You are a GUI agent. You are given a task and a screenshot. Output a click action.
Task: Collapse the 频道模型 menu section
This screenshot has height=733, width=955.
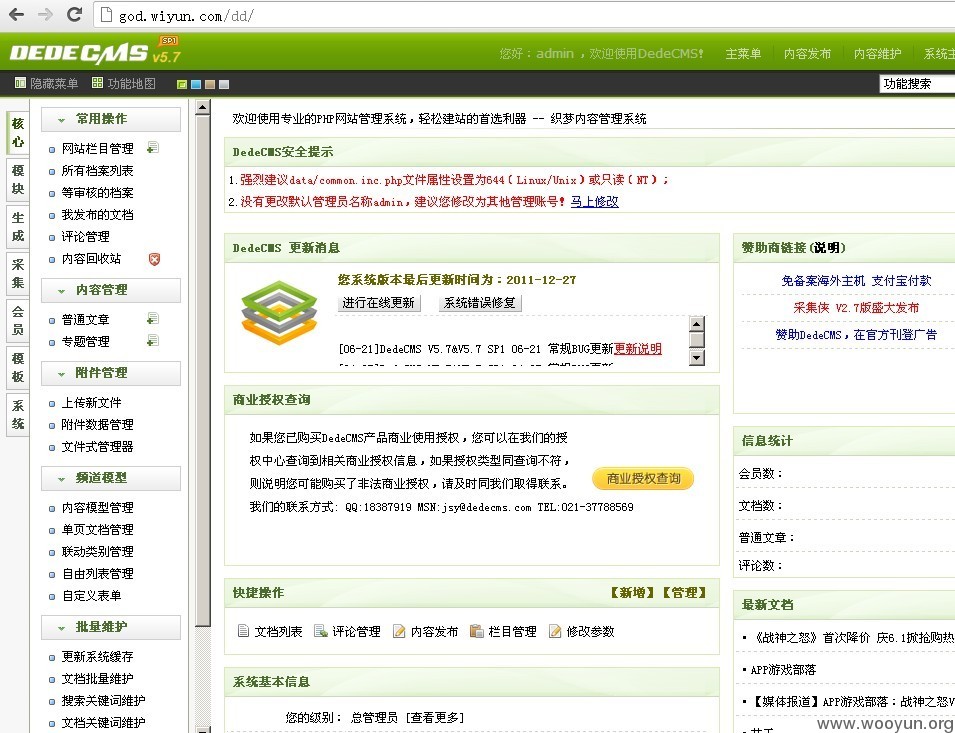click(111, 478)
